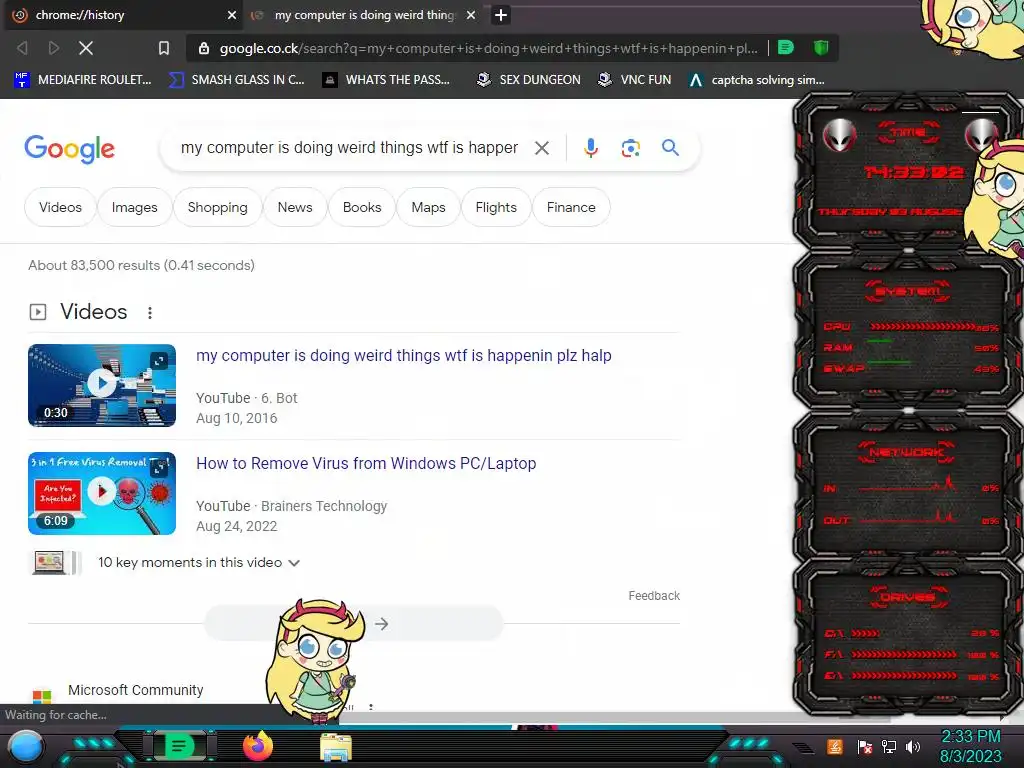Play the 0:30 video thumbnail
The width and height of the screenshot is (1024, 768).
[102, 385]
